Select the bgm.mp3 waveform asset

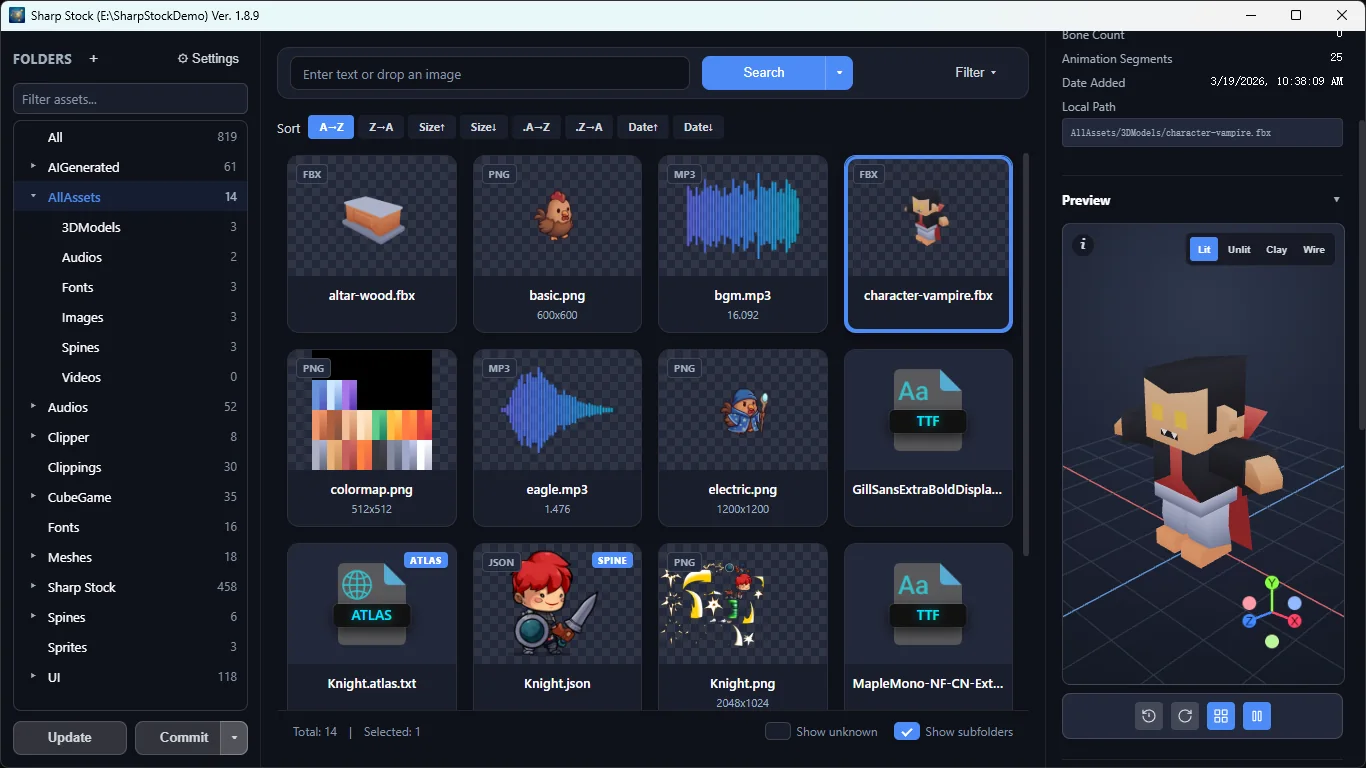point(743,216)
